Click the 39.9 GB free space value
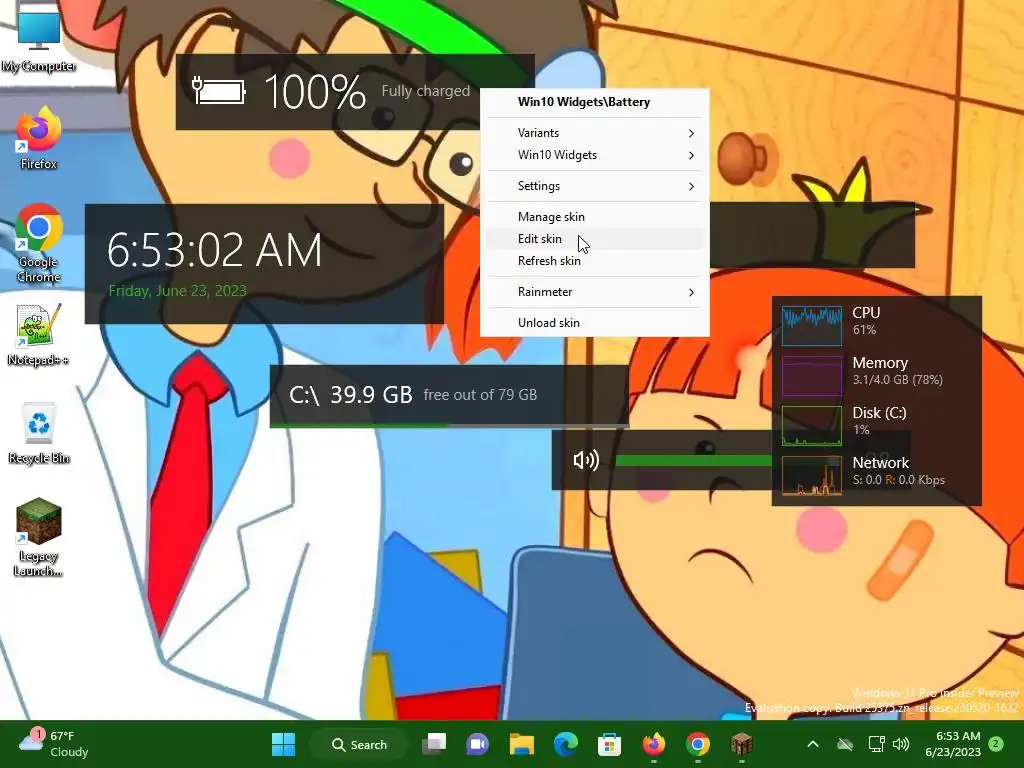The image size is (1024, 768). [371, 394]
